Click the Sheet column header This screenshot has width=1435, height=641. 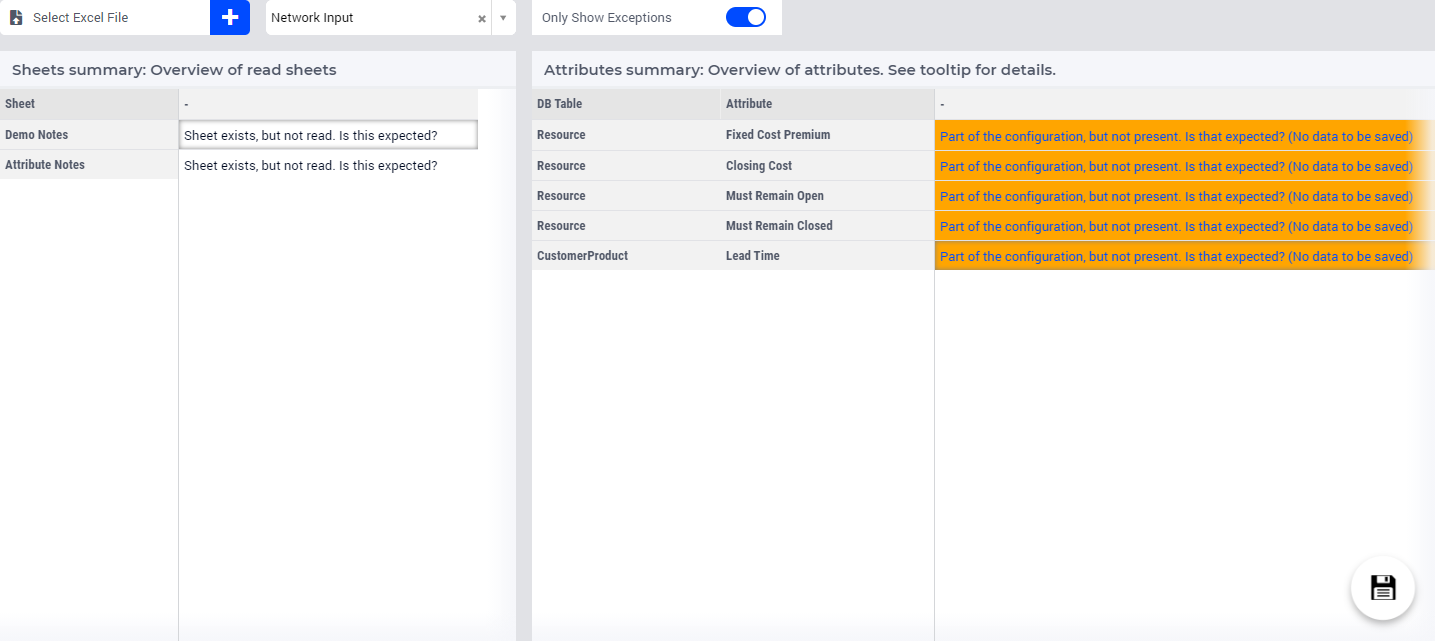(89, 104)
